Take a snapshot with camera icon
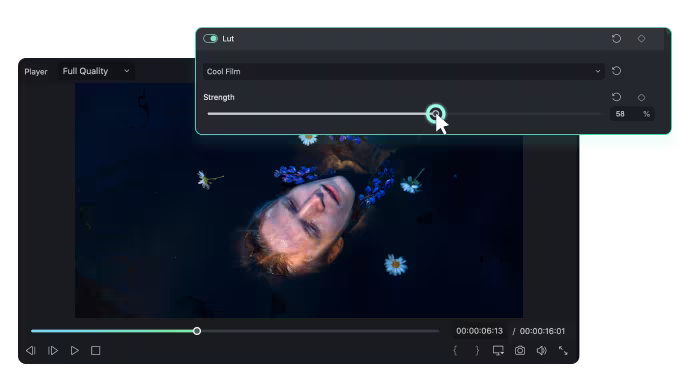Viewport: 690px width, 390px height. click(x=520, y=351)
